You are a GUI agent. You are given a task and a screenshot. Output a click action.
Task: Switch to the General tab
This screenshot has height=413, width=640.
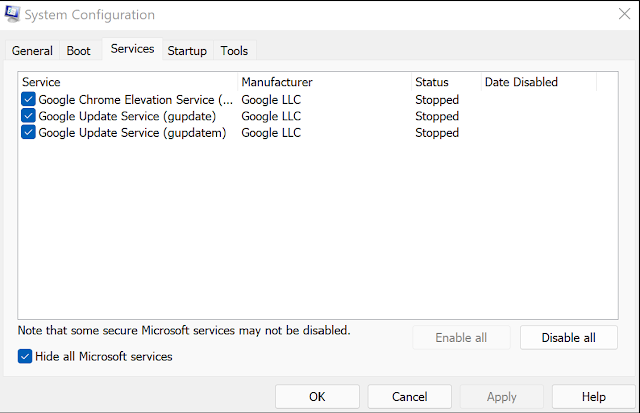pyautogui.click(x=32, y=51)
